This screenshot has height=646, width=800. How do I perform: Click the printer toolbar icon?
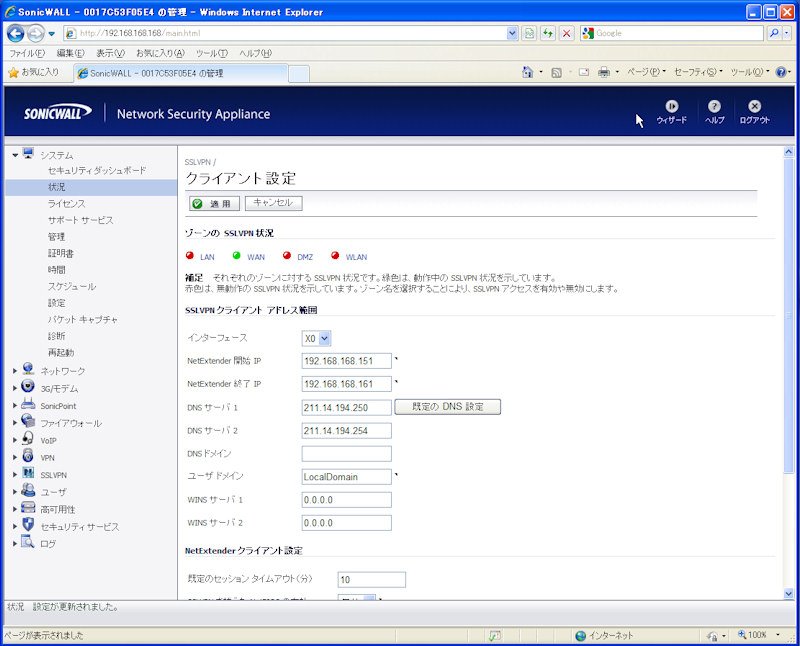(x=604, y=72)
